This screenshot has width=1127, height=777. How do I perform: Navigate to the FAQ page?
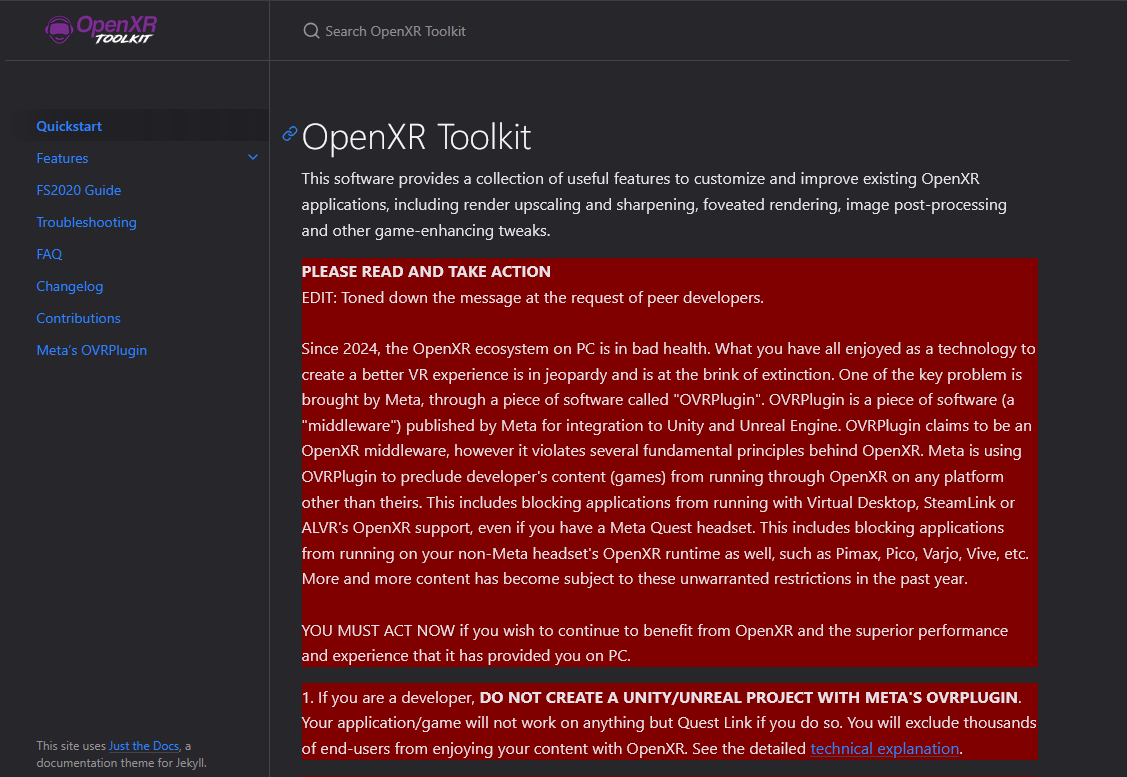[x=49, y=254]
